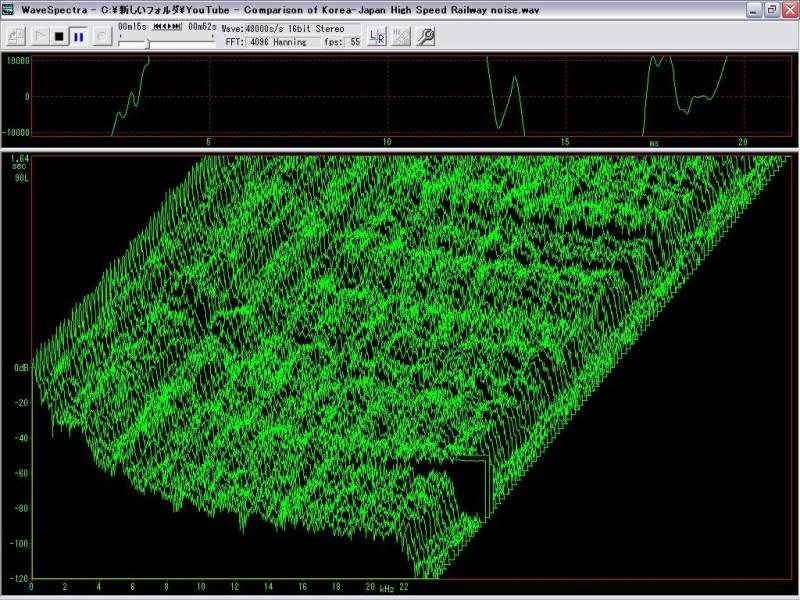Click the open file icon in toolbar
The height and width of the screenshot is (600, 800).
pos(15,37)
